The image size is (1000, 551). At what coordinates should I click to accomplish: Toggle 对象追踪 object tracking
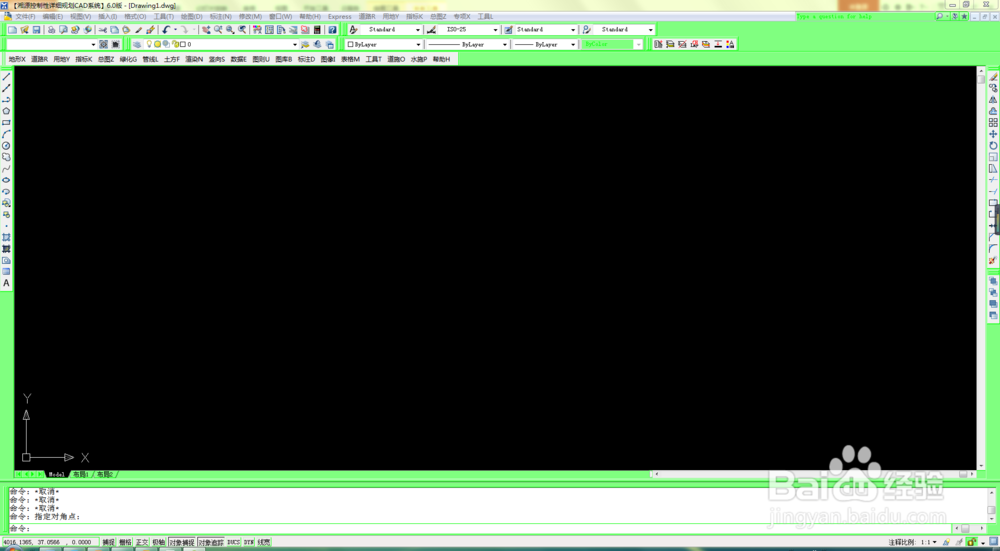(211, 542)
